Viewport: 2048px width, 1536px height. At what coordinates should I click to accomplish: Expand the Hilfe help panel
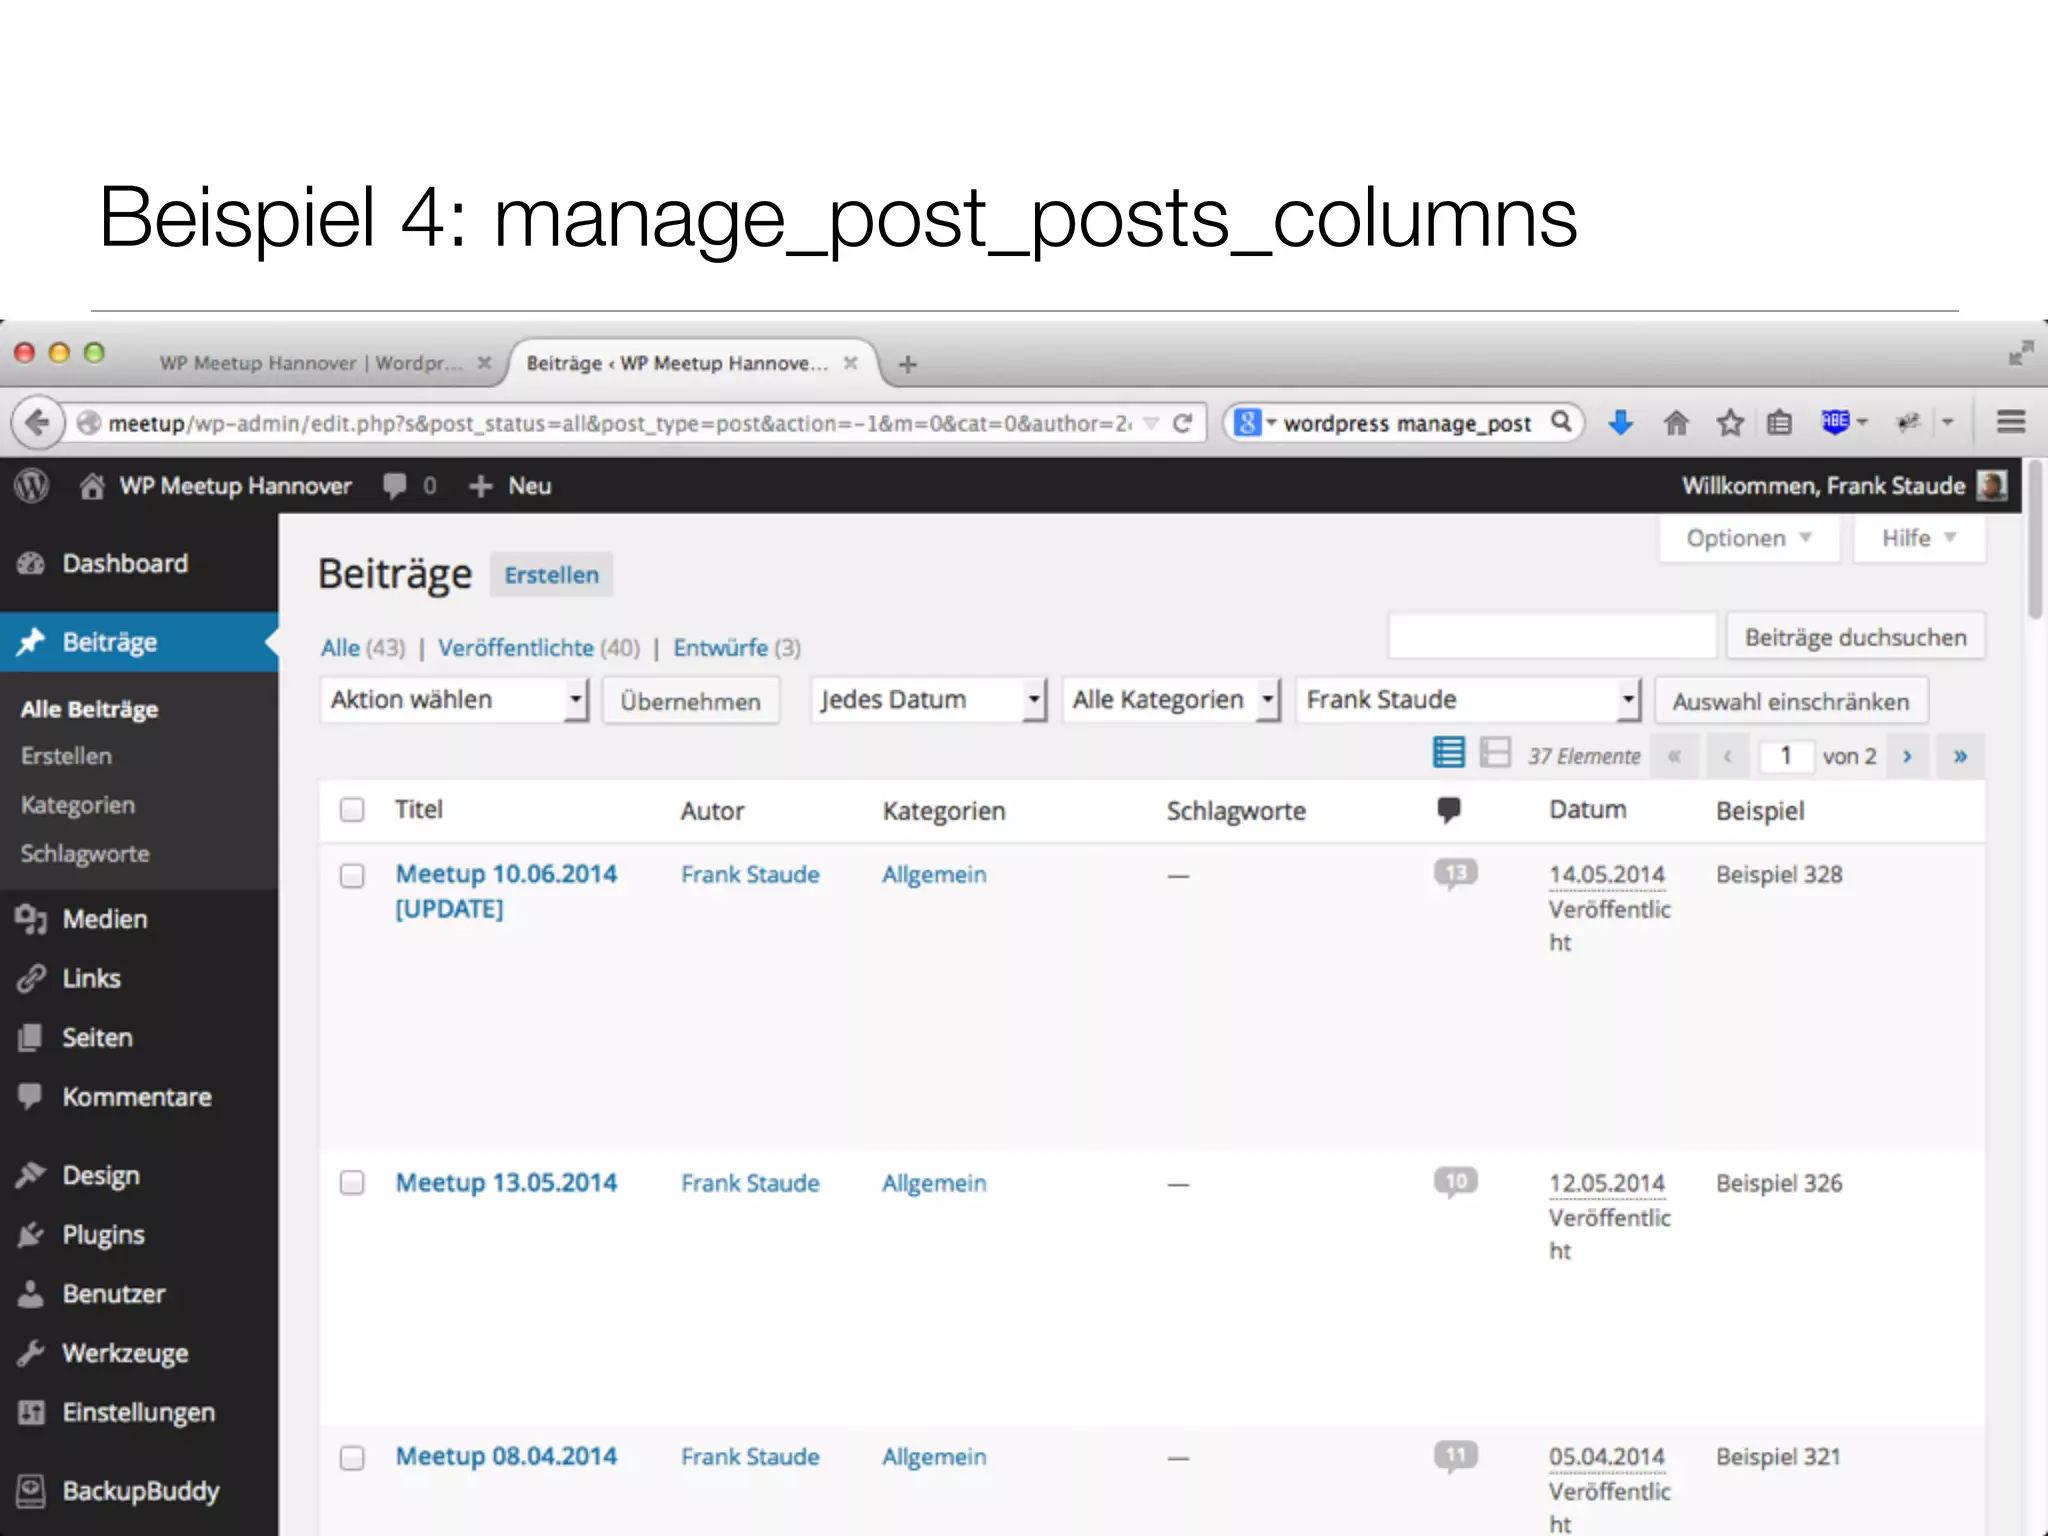(1919, 538)
